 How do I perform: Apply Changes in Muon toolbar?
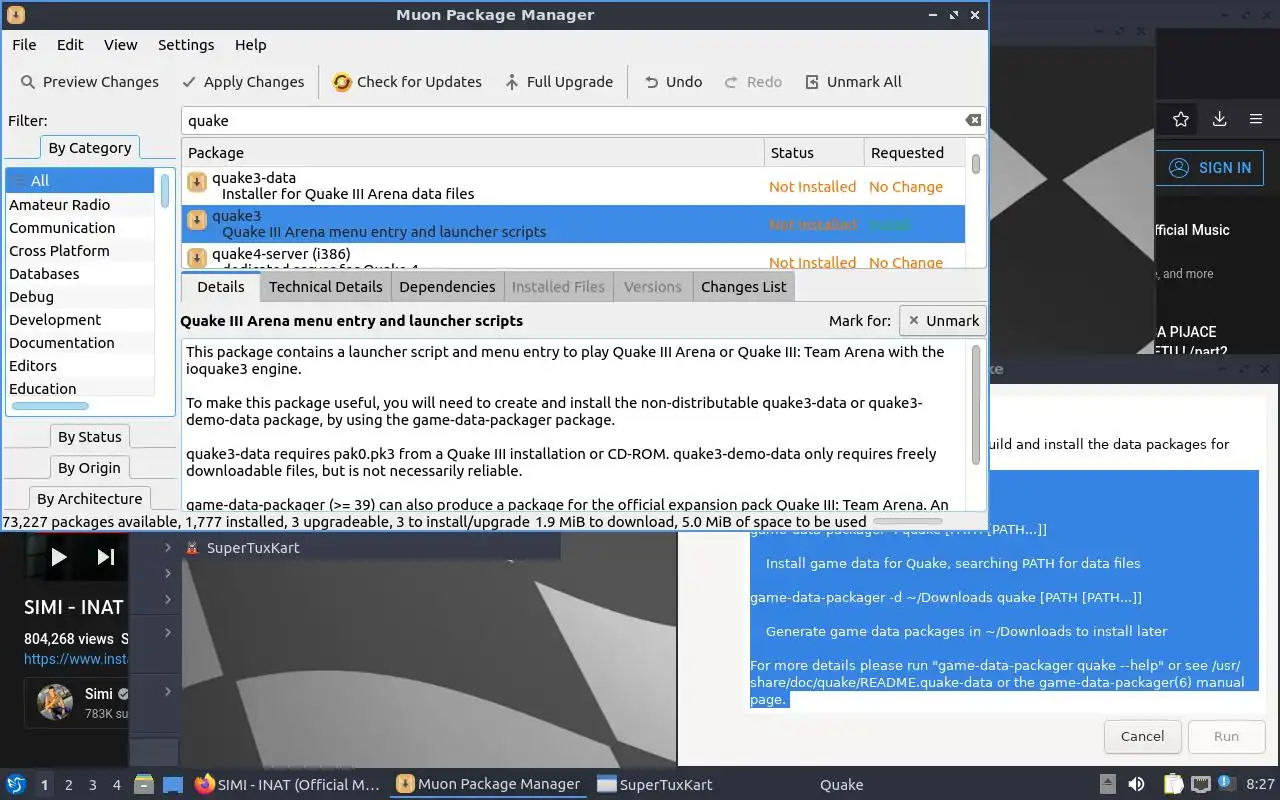(x=243, y=82)
